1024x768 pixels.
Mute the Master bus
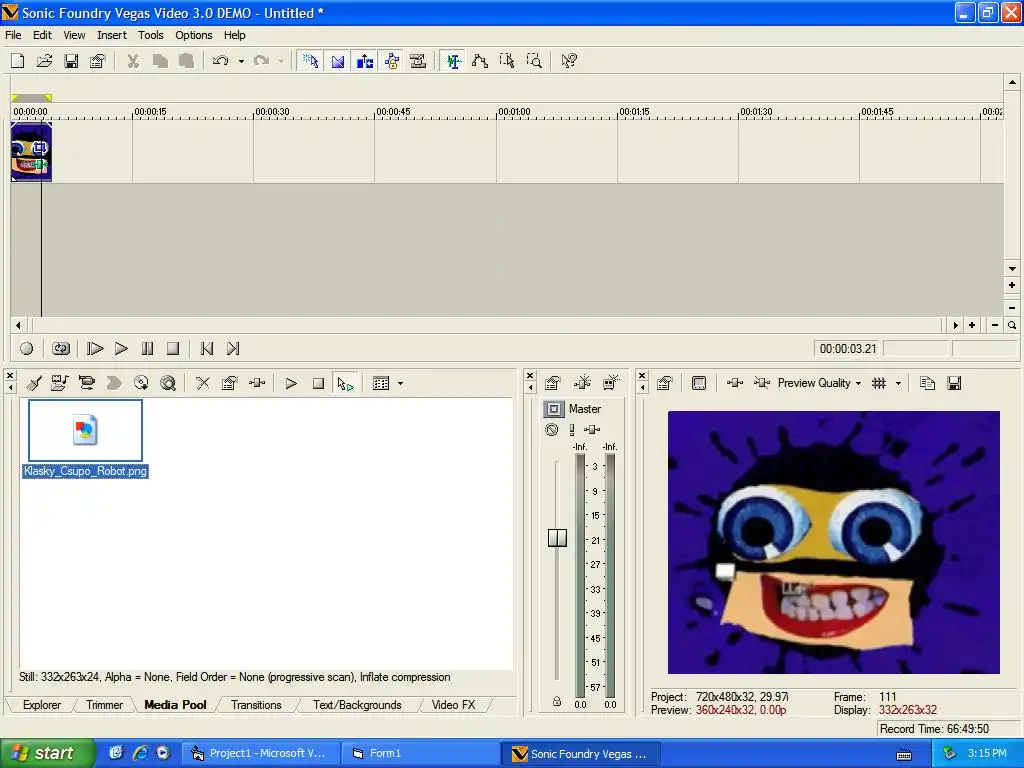pos(552,430)
